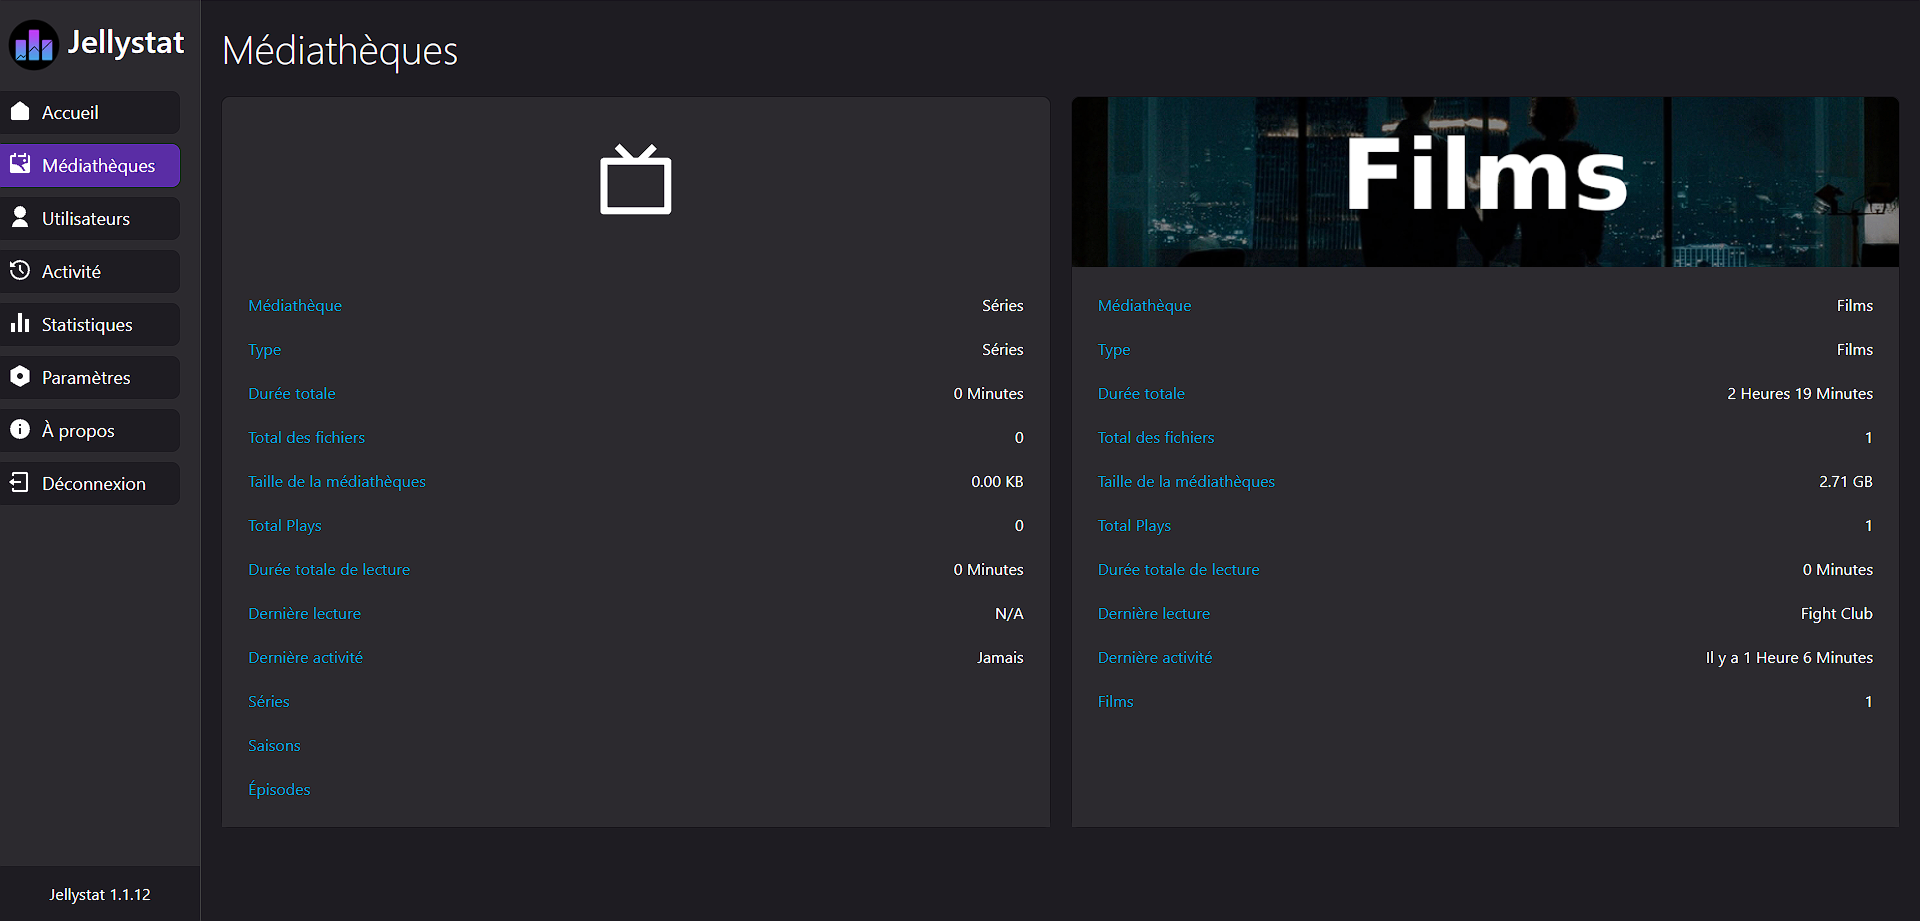
Task: Click the Médiathèques library icon in sidebar
Action: coord(20,164)
